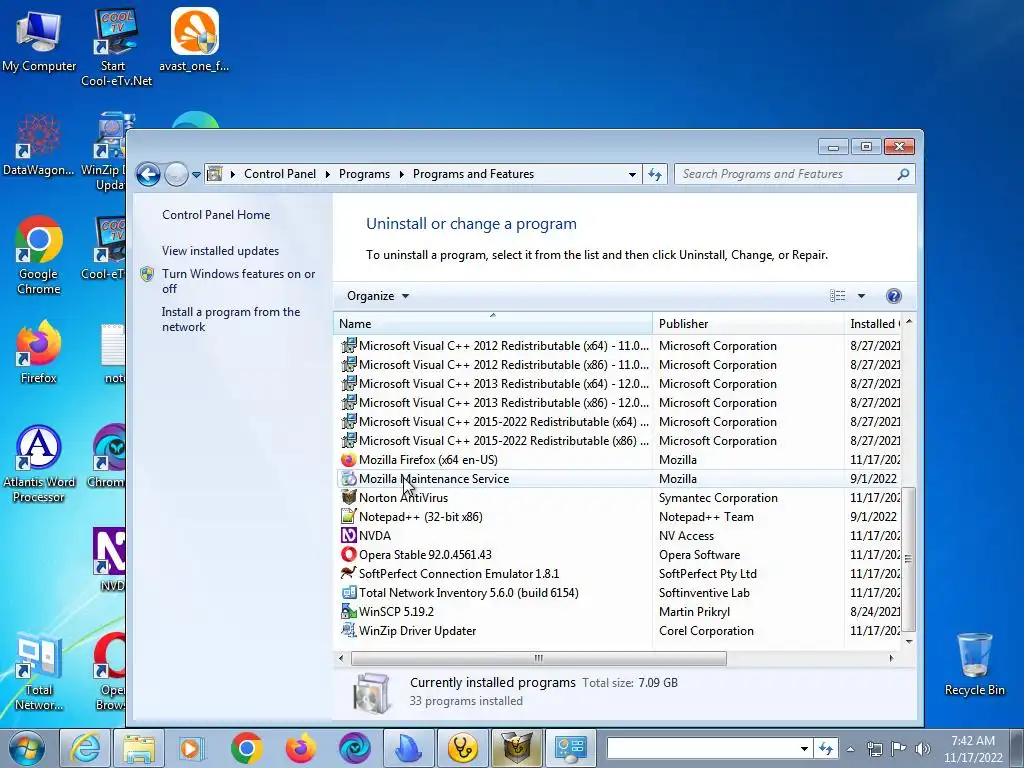Screen dimensions: 1024x768
Task: Select Opera Stable 92.0.4561.43 entry
Action: 619,554
